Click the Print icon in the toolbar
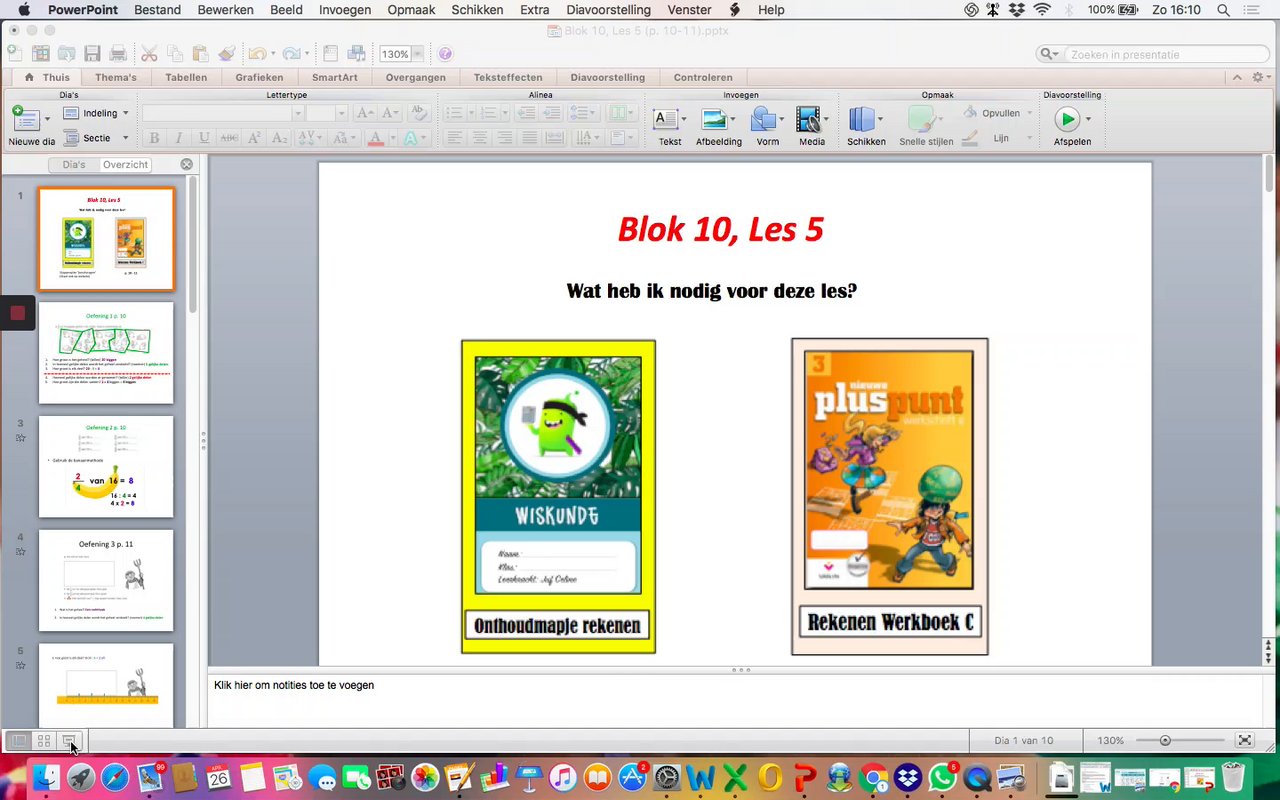Image resolution: width=1280 pixels, height=800 pixels. coord(118,54)
